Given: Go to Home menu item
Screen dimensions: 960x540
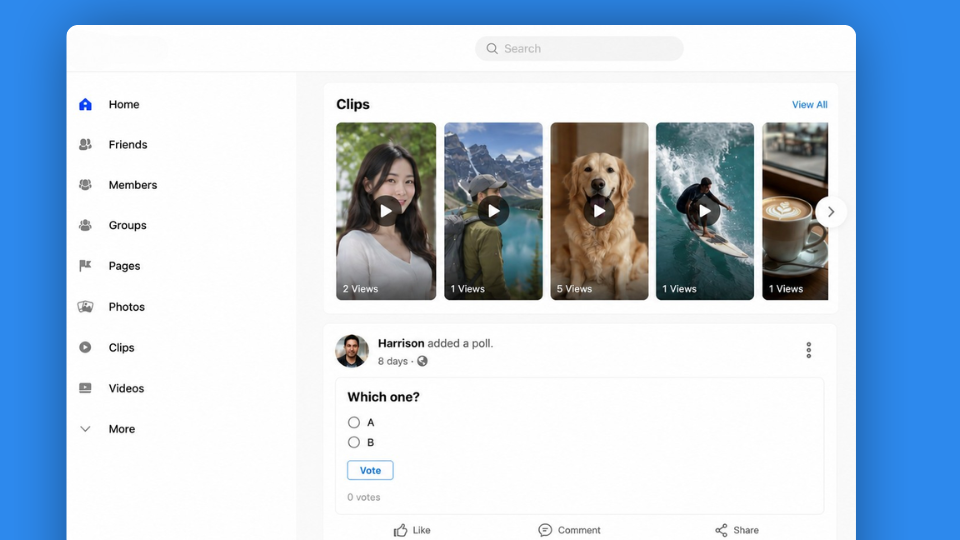Looking at the screenshot, I should click(x=124, y=105).
